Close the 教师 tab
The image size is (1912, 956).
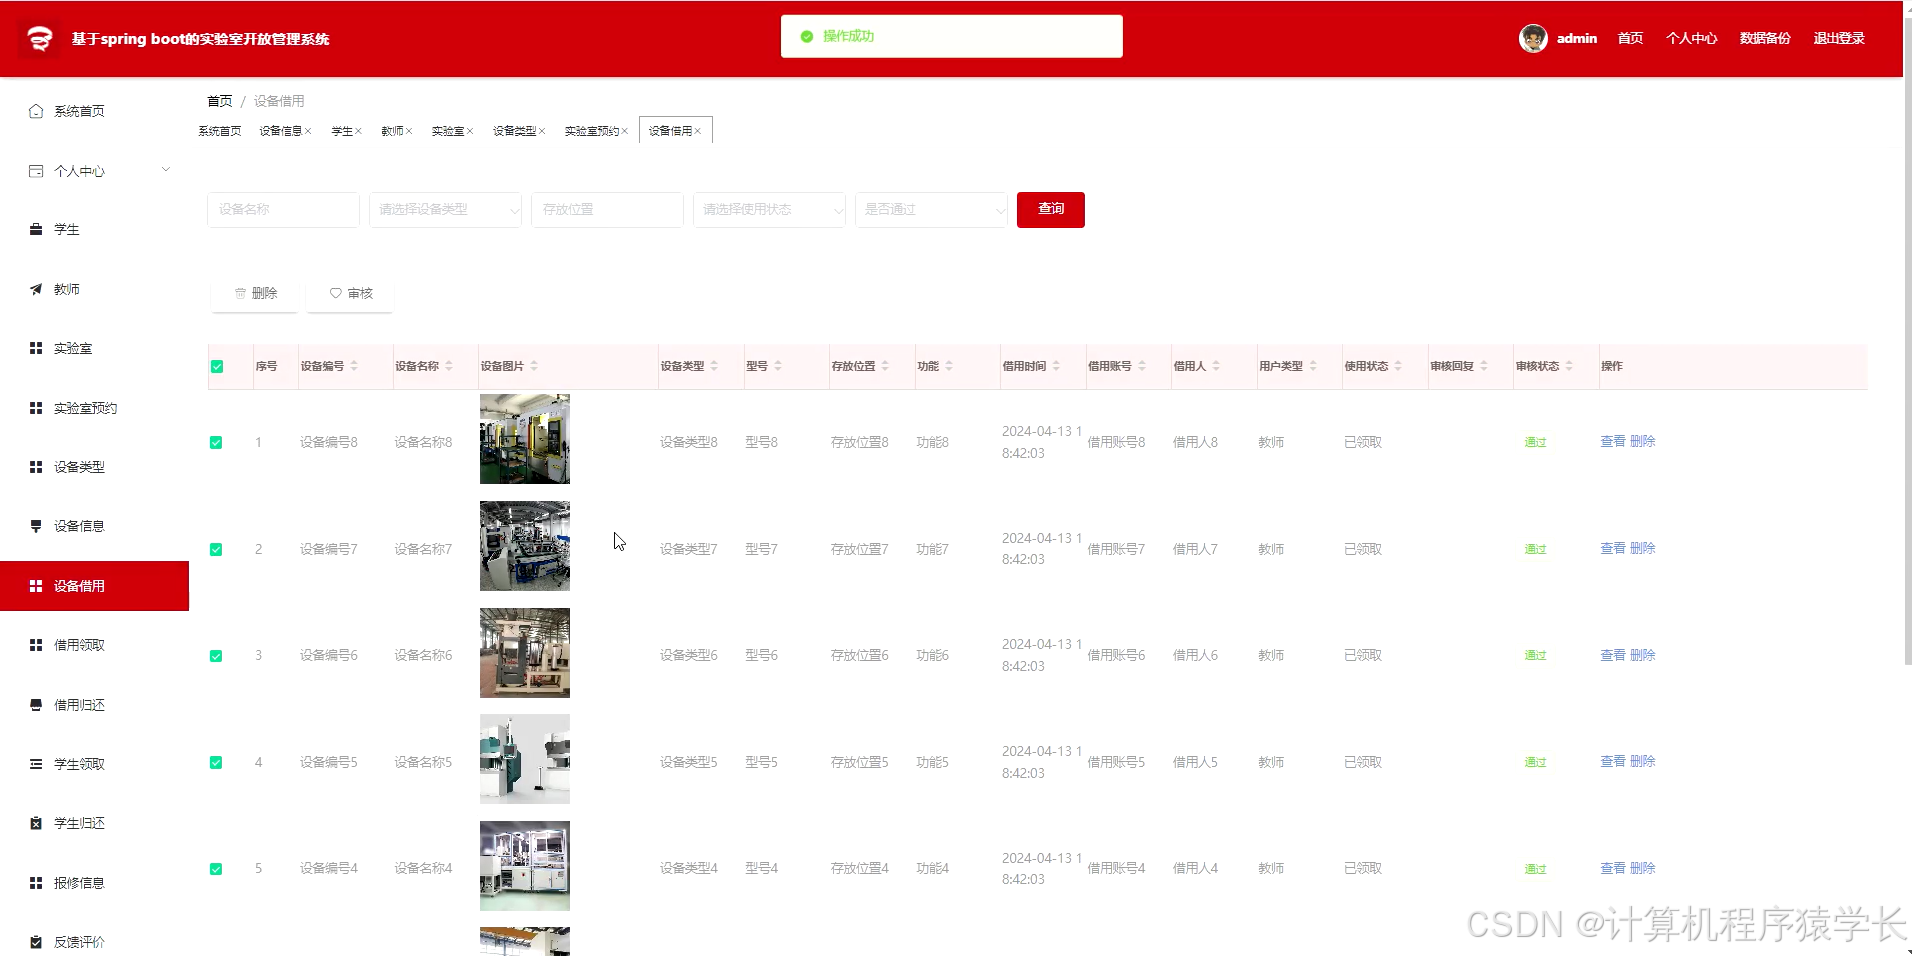pos(409,131)
